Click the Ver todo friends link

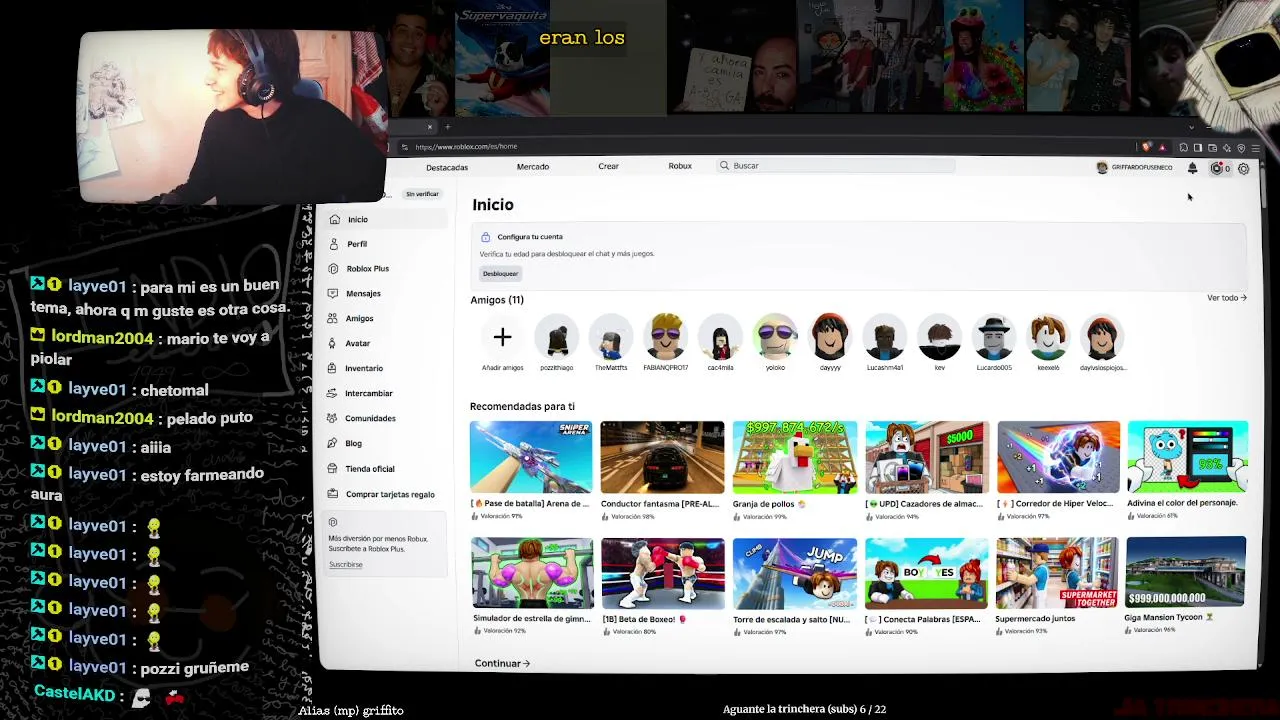point(1226,298)
